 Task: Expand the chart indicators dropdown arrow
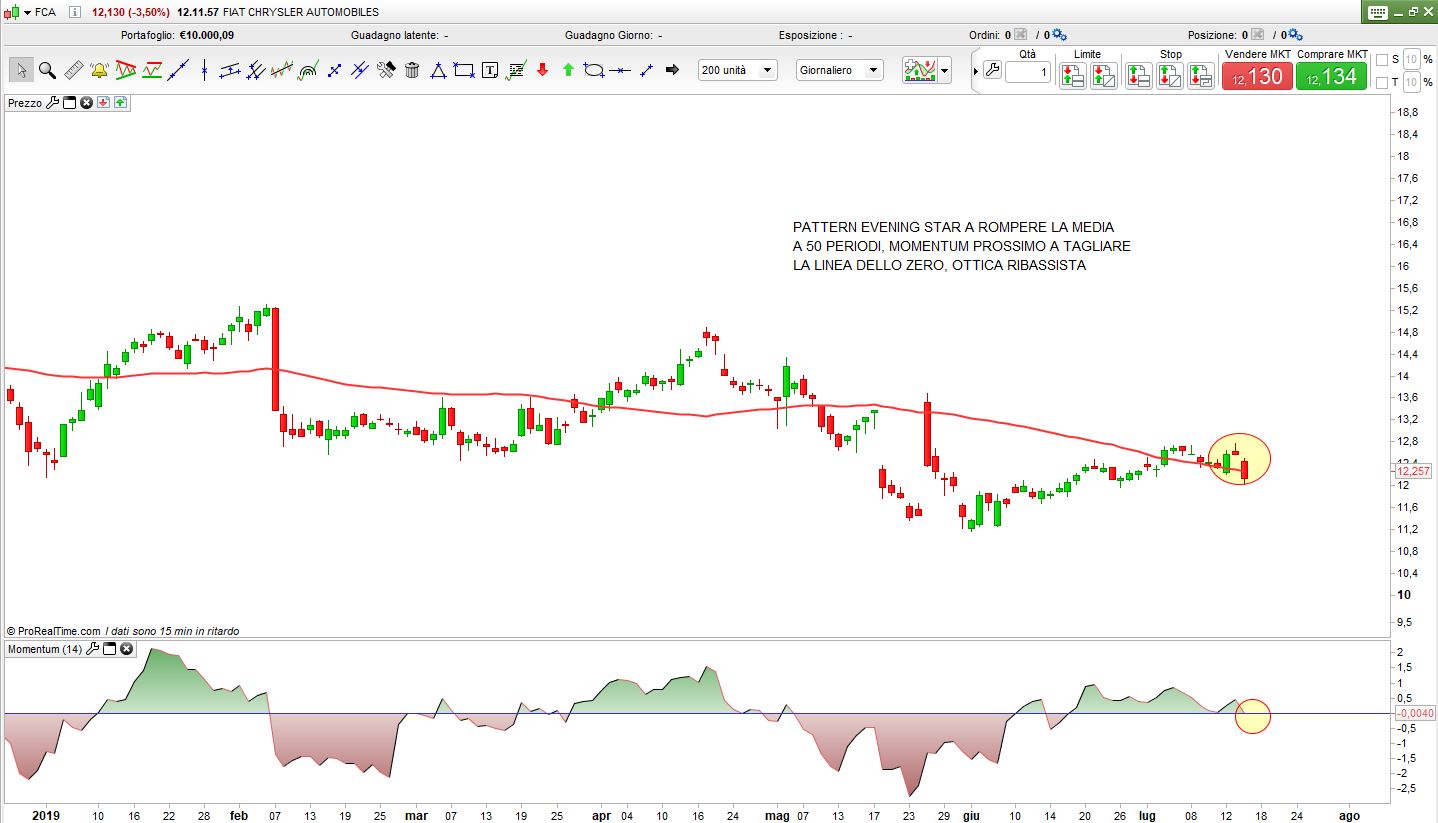pos(945,71)
